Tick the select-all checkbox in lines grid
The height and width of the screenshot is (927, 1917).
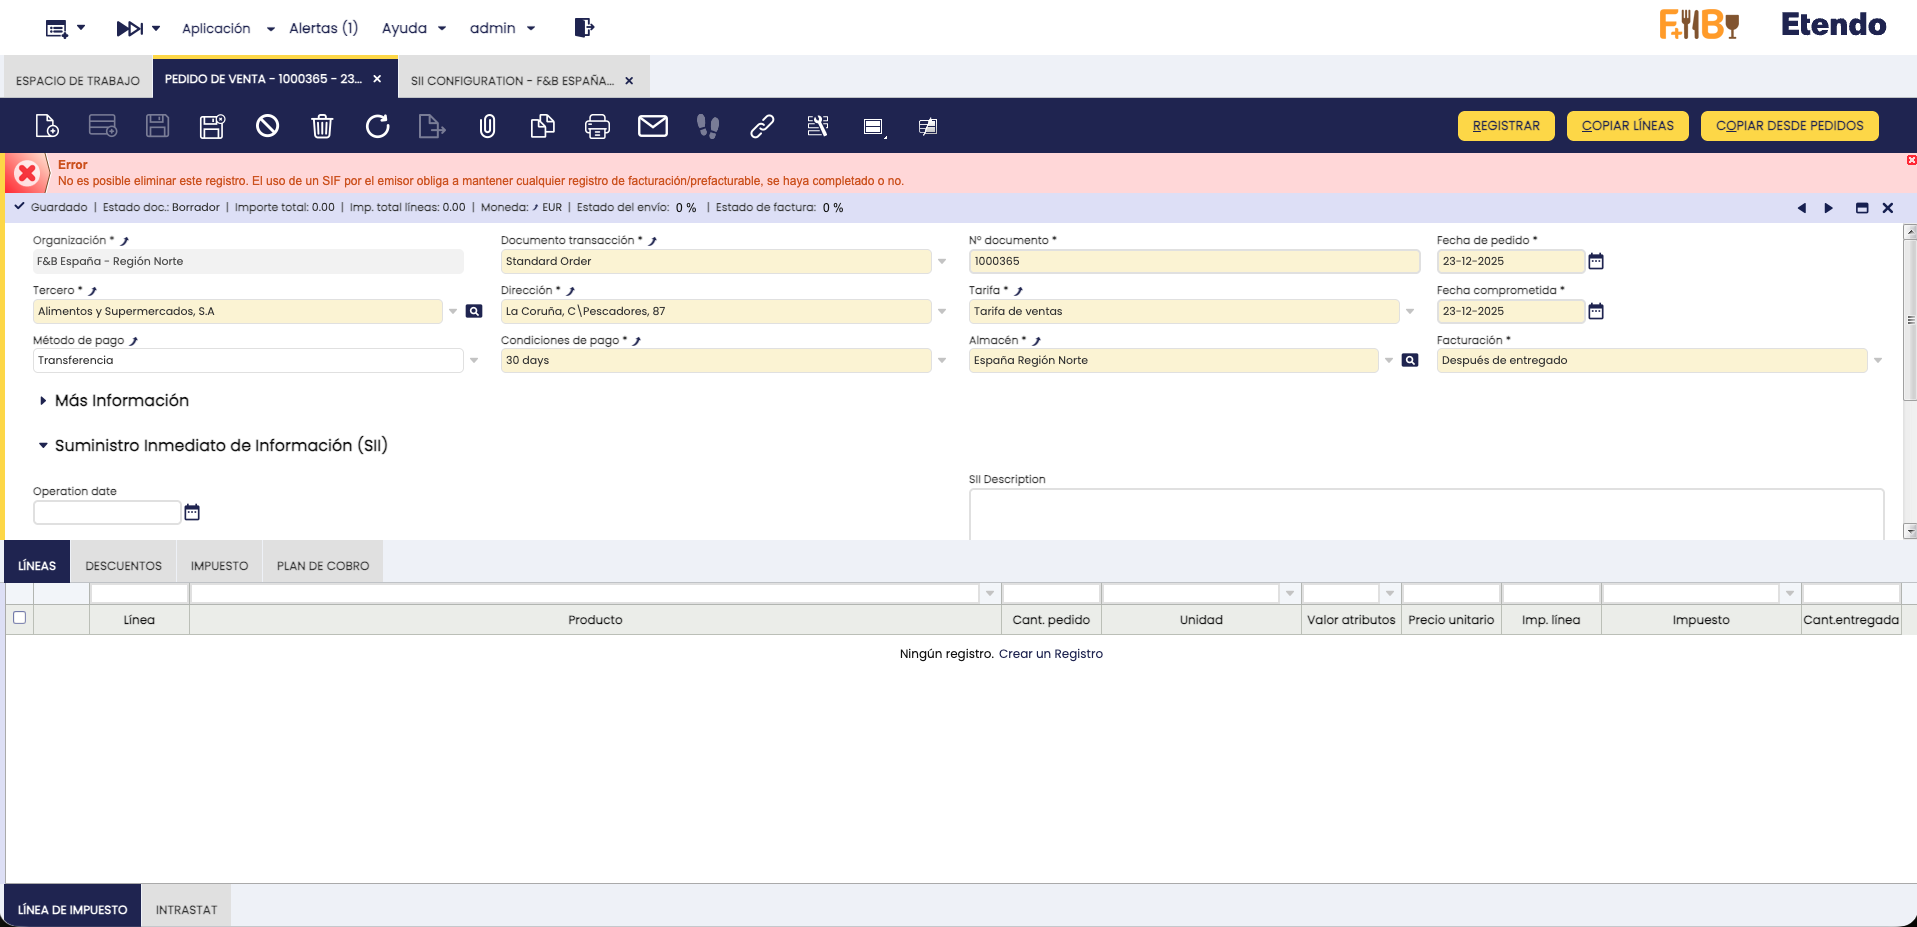[x=19, y=618]
